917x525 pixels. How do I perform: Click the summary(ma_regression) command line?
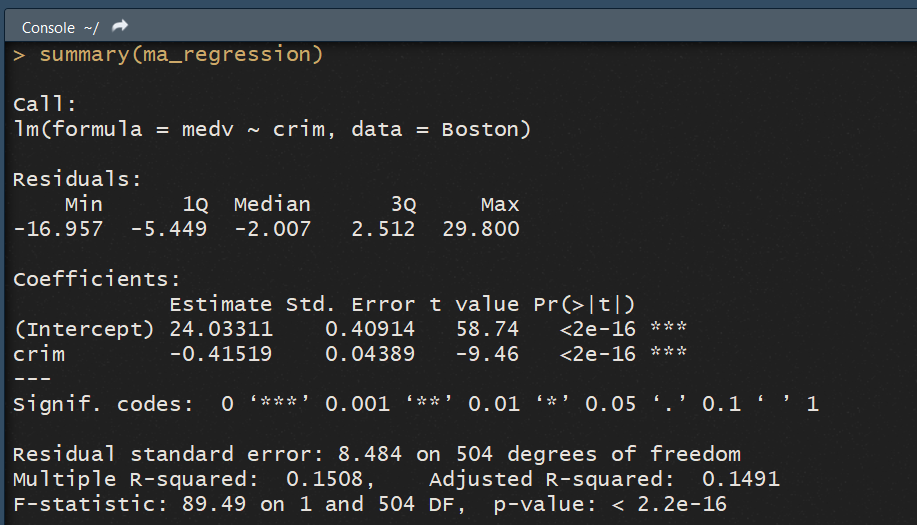click(x=181, y=55)
